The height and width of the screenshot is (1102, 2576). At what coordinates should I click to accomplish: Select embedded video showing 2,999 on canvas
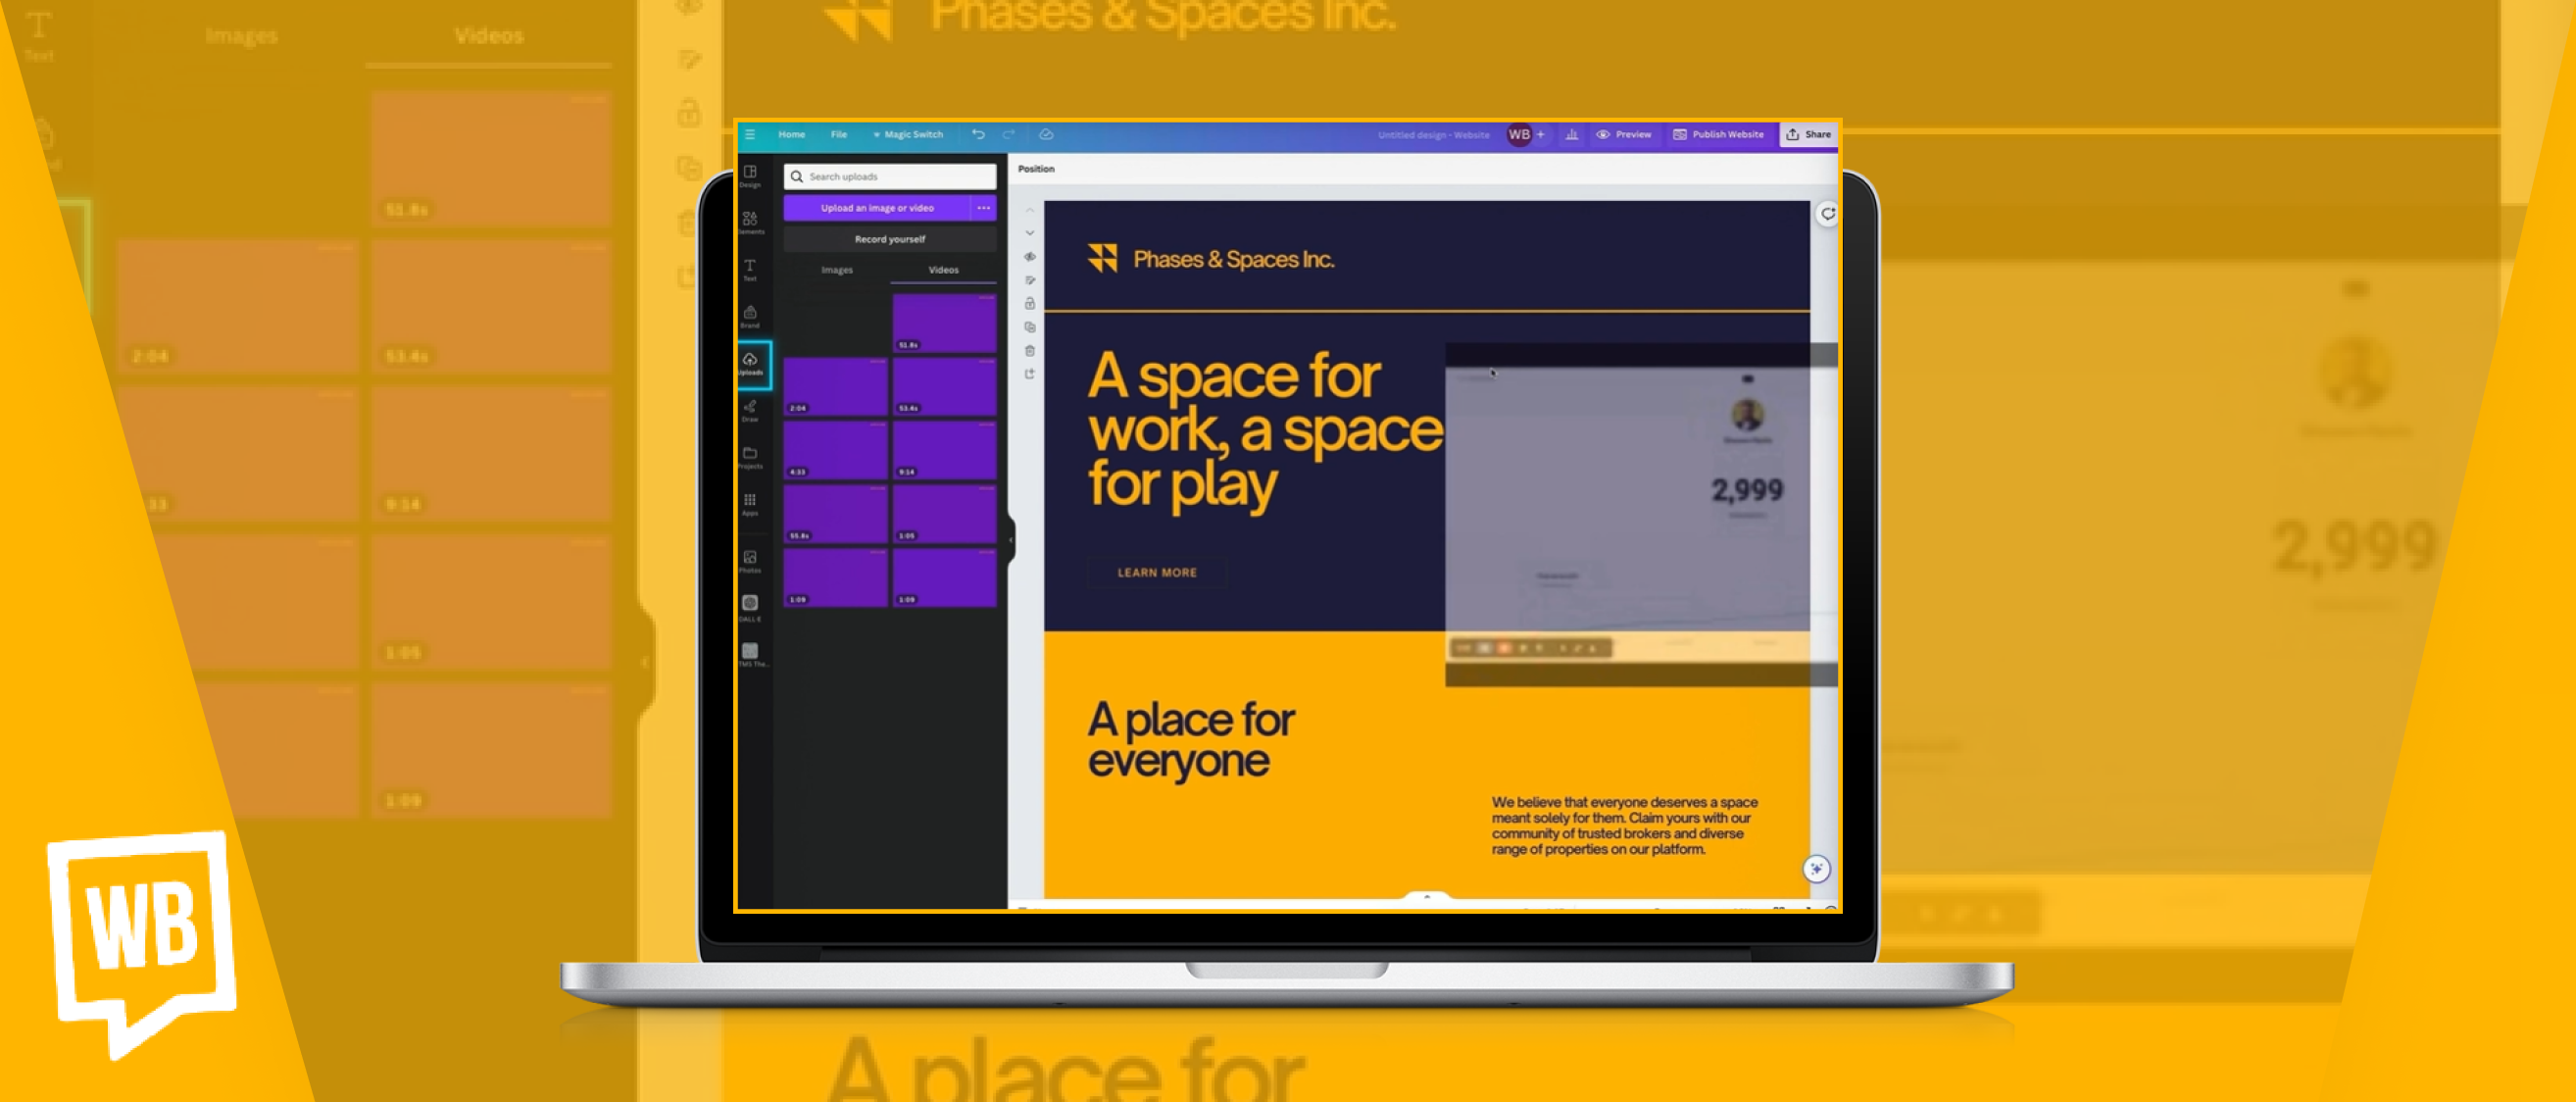1640,515
